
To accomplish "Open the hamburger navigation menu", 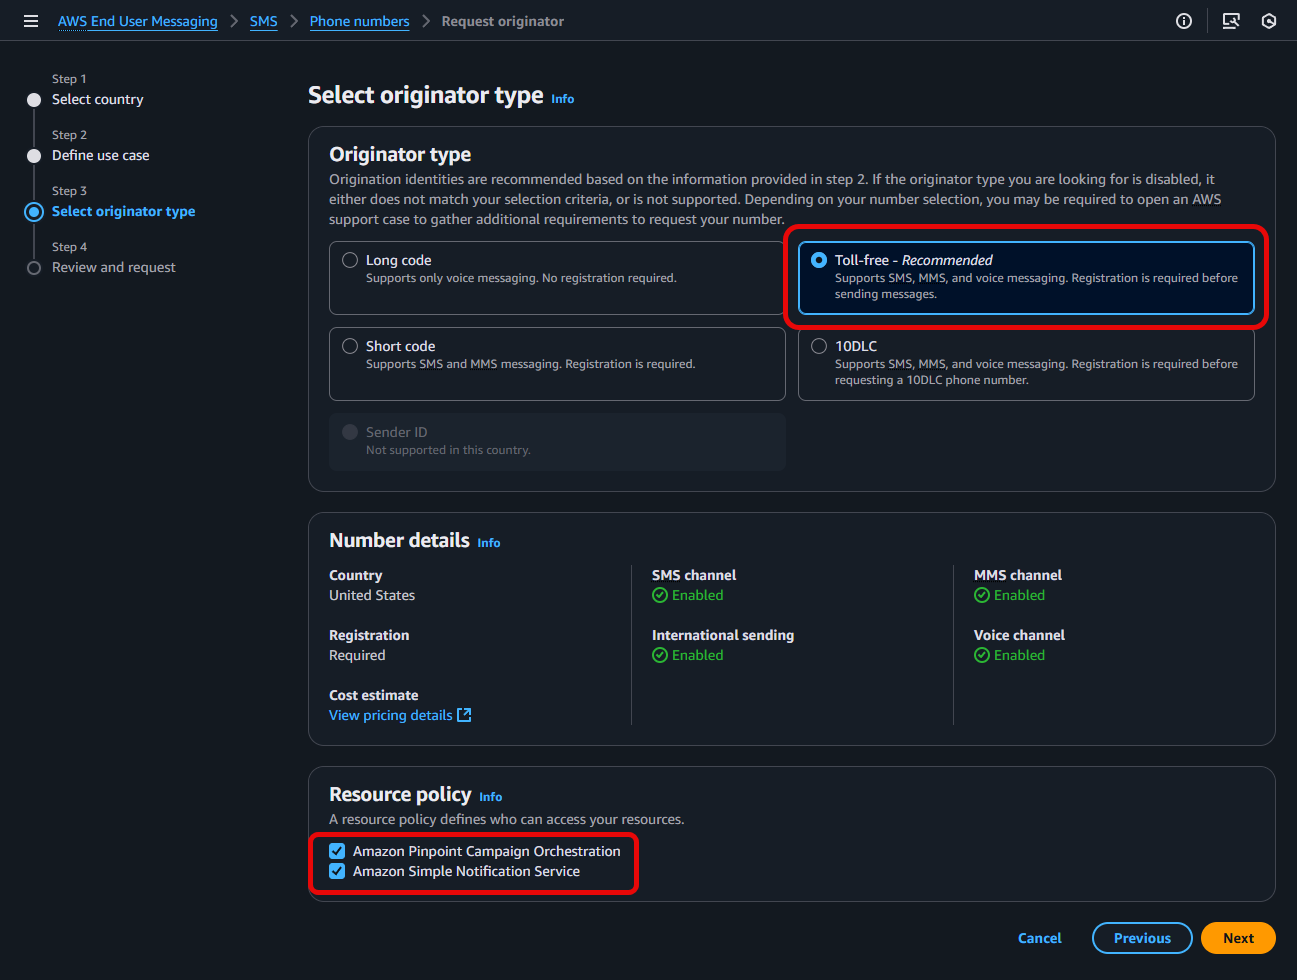I will 31,21.
